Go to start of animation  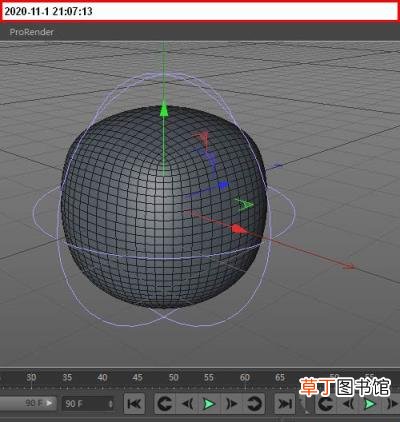point(134,404)
